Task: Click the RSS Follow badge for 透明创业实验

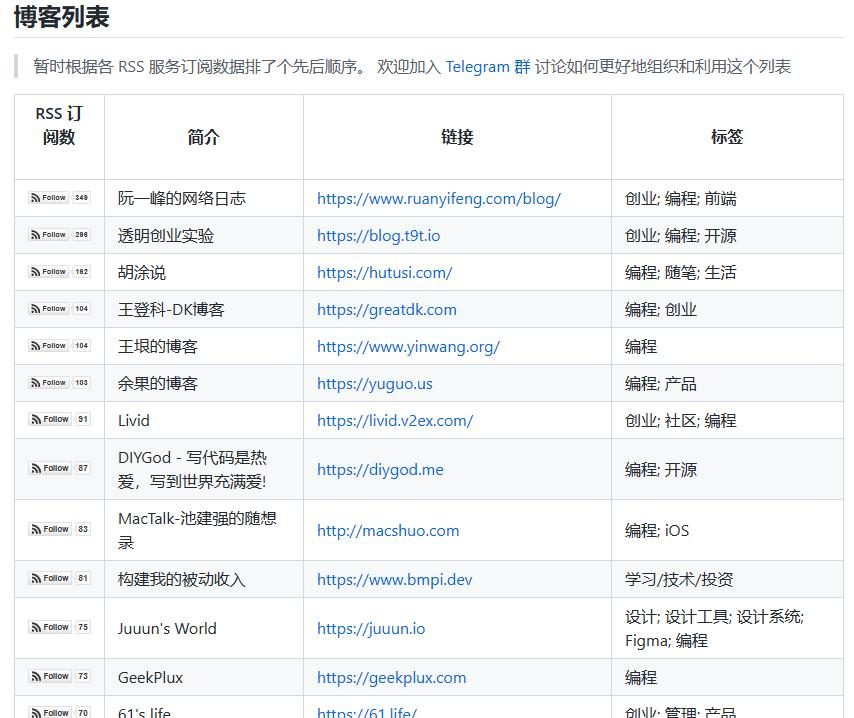Action: pos(59,234)
